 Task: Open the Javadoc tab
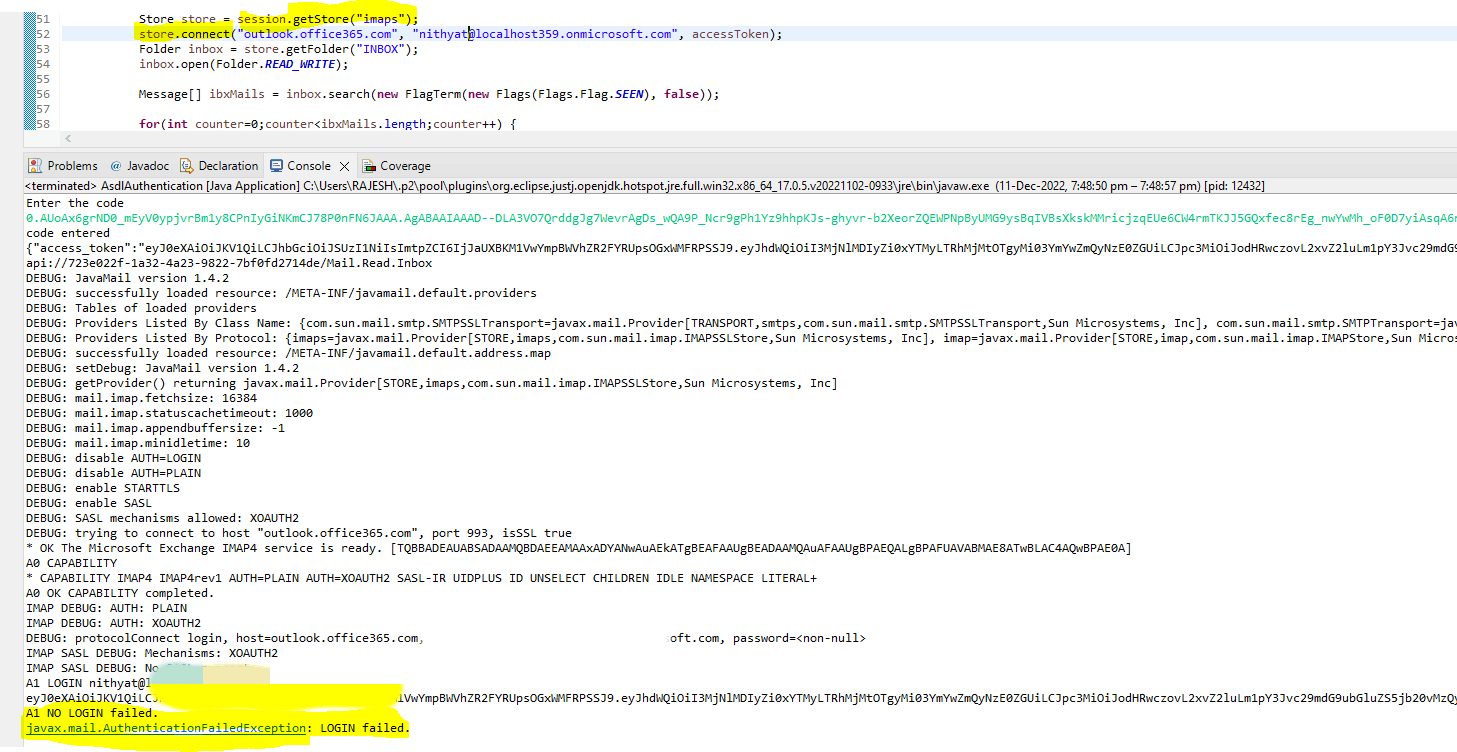click(x=146, y=166)
